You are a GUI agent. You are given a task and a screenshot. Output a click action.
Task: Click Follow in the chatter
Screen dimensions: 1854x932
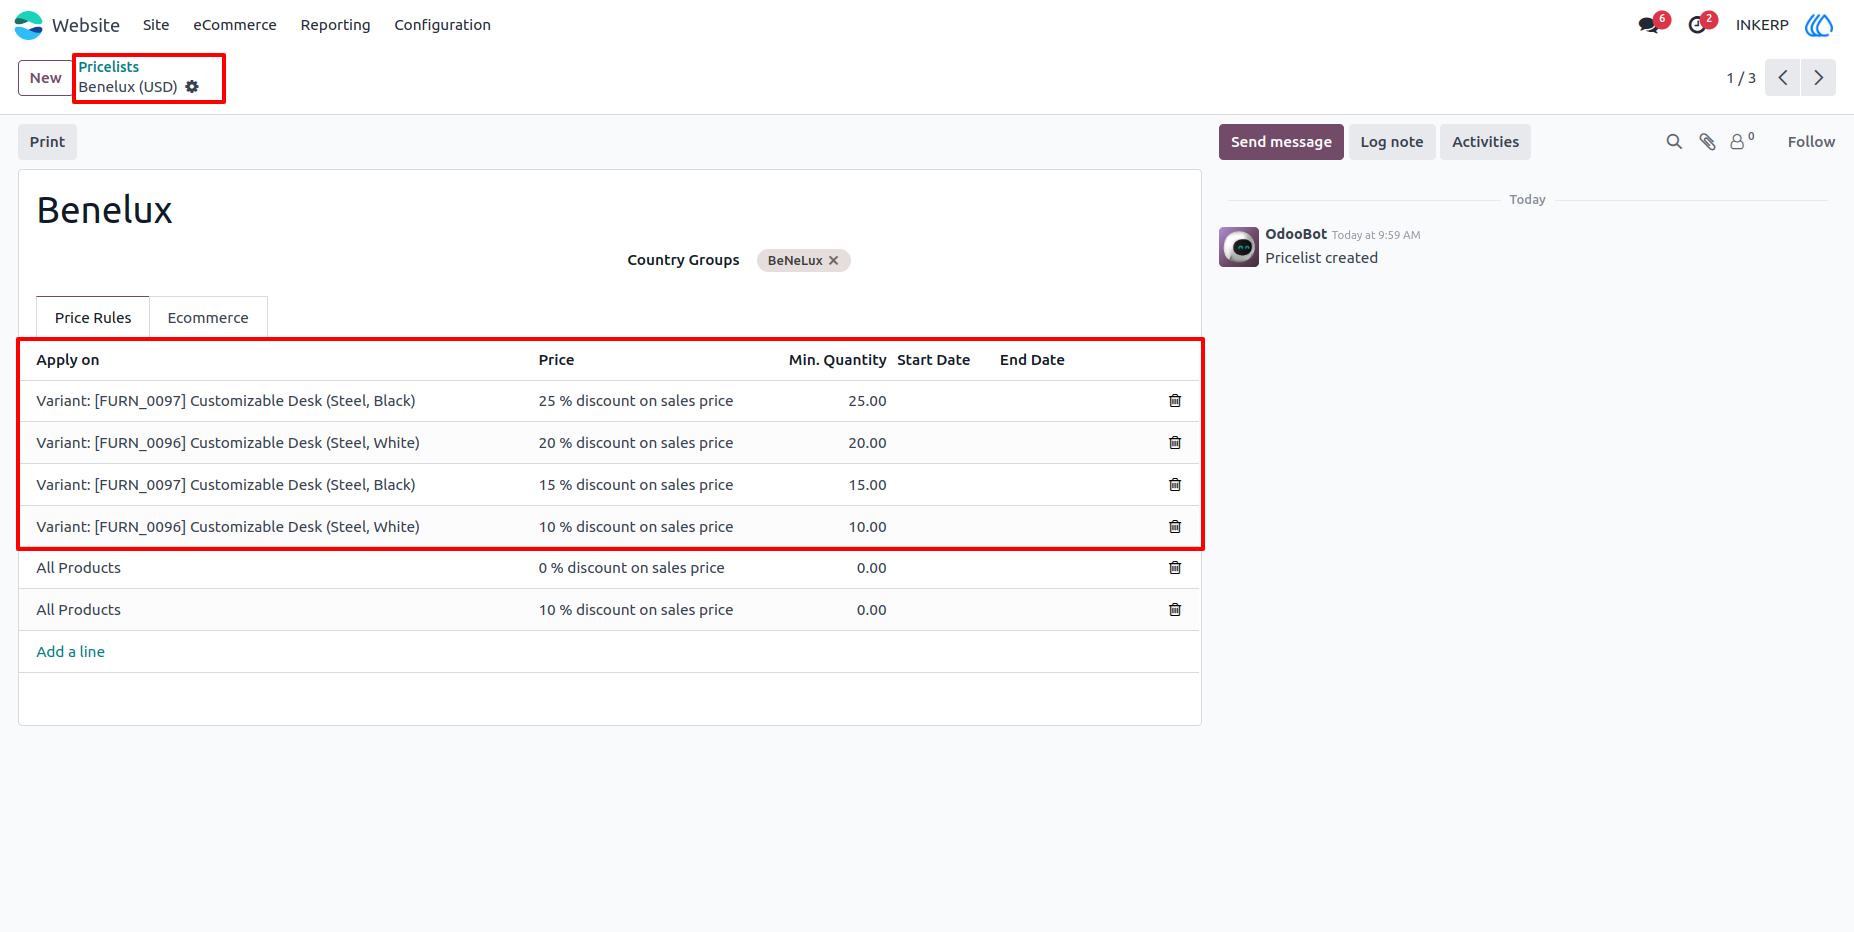pyautogui.click(x=1811, y=142)
